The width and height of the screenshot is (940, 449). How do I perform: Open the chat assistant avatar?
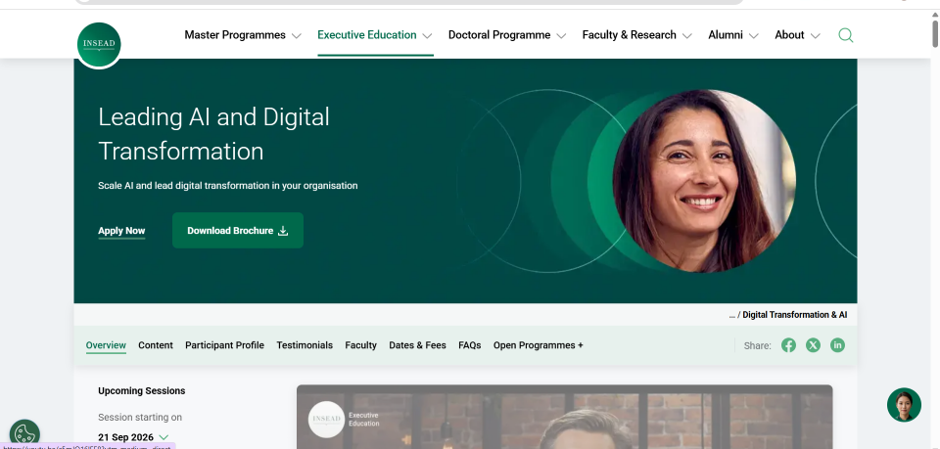pos(903,405)
